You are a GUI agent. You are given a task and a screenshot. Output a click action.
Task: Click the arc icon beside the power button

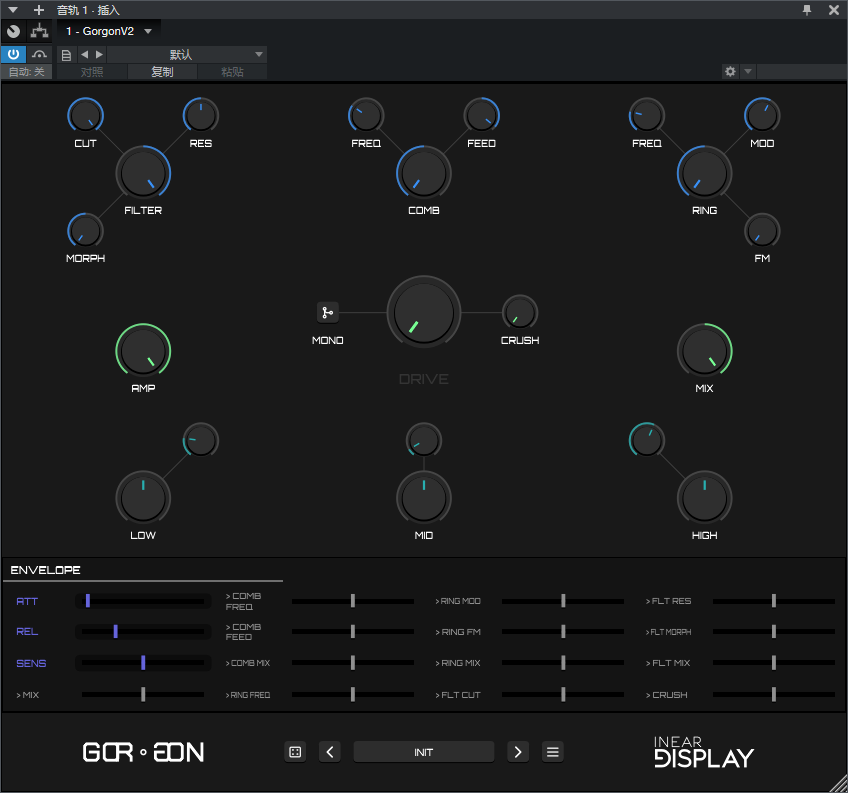(x=39, y=54)
